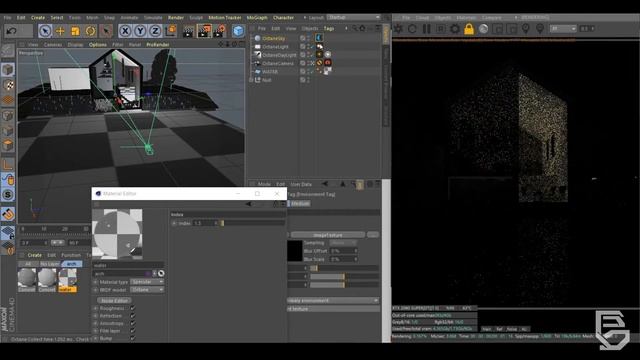Click Live Viewer first pin picker icon

point(526,29)
